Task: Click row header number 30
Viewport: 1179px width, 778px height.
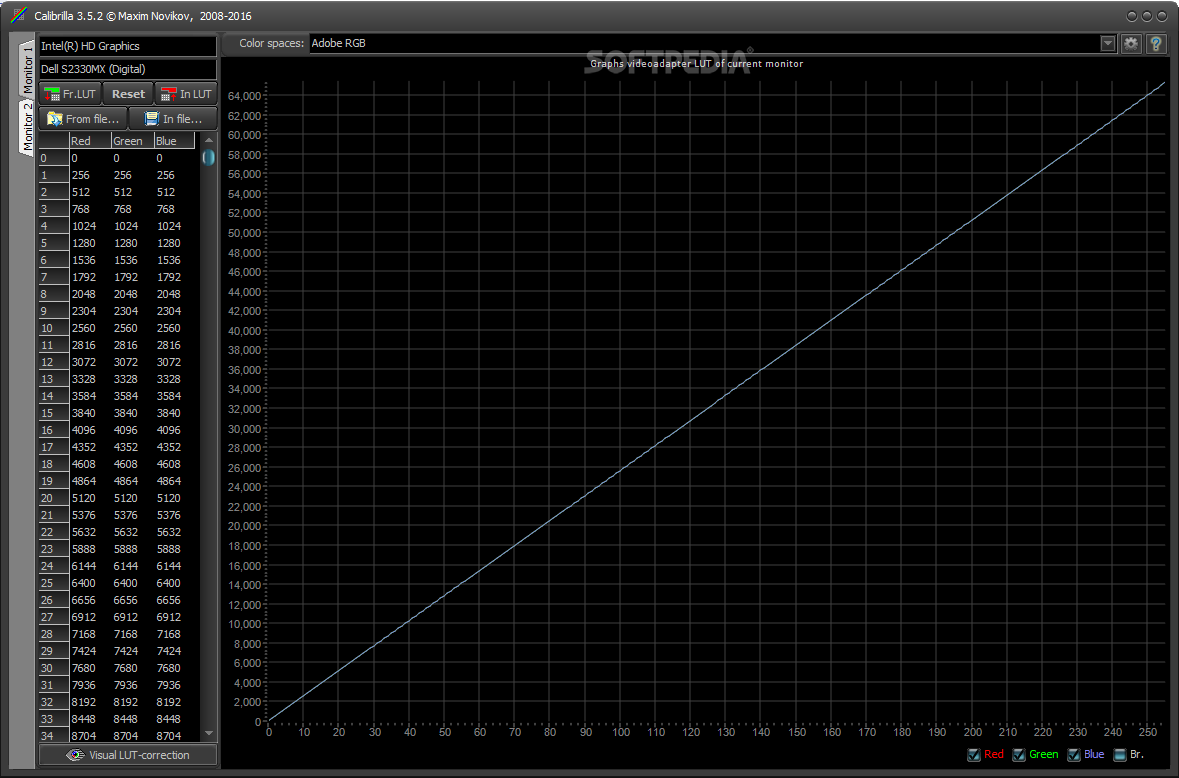Action: pos(53,668)
